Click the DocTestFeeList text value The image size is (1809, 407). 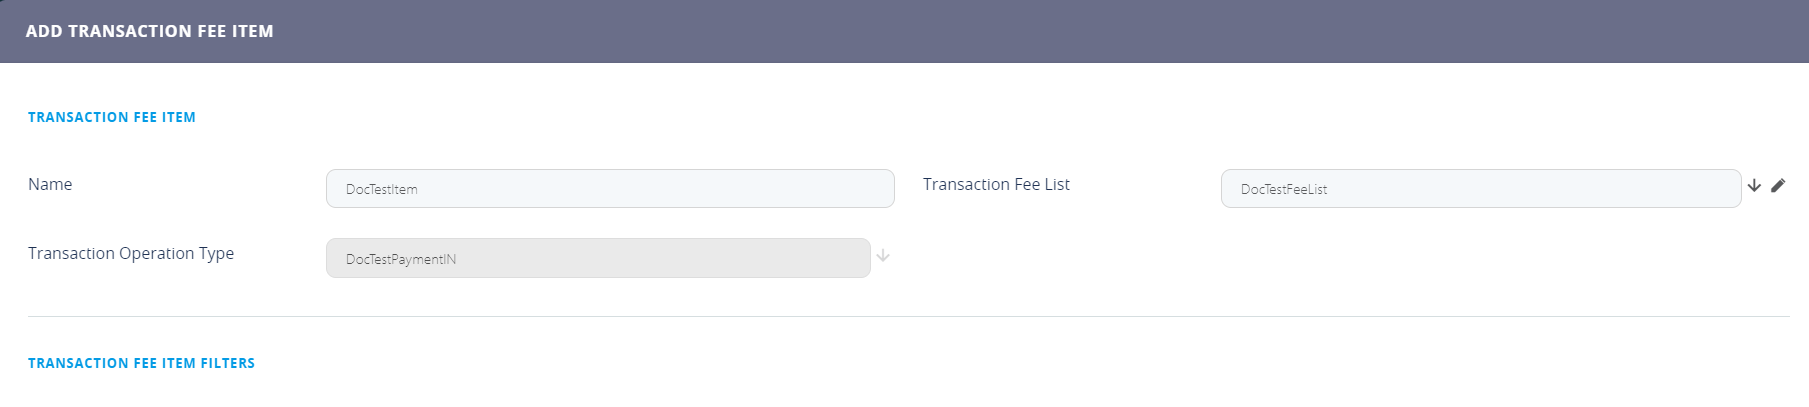click(1284, 190)
